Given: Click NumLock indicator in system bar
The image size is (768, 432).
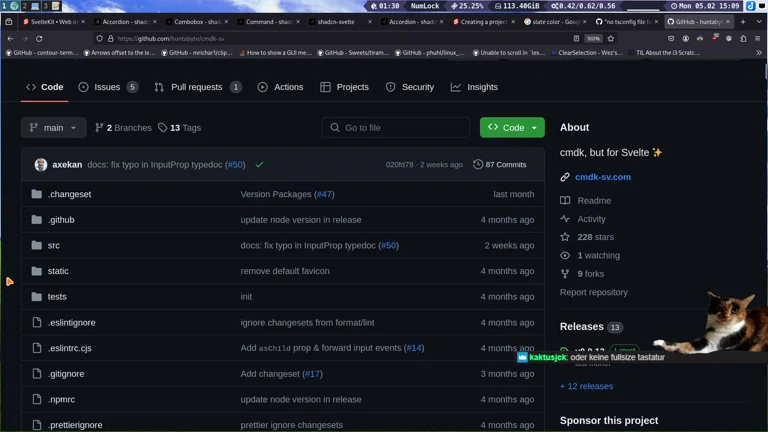Looking at the screenshot, I should (x=425, y=6).
